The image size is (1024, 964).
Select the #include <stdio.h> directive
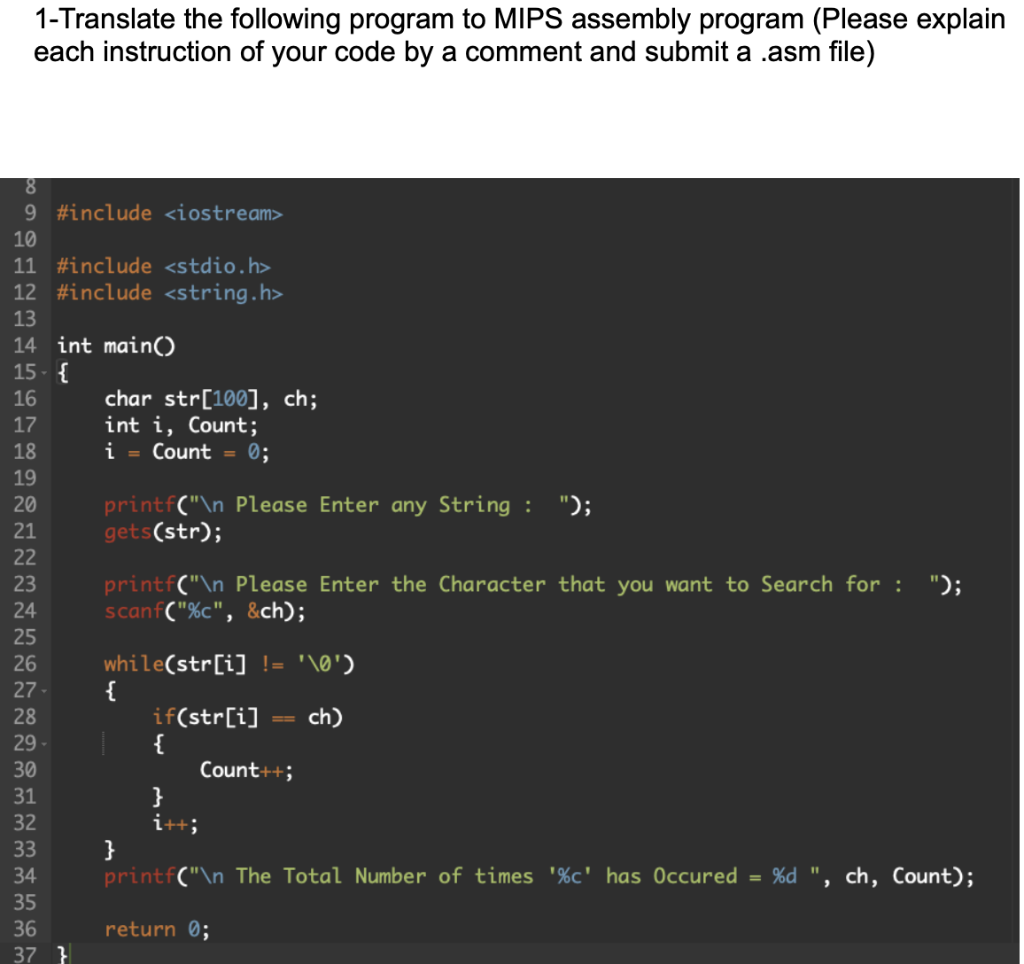pyautogui.click(x=160, y=265)
